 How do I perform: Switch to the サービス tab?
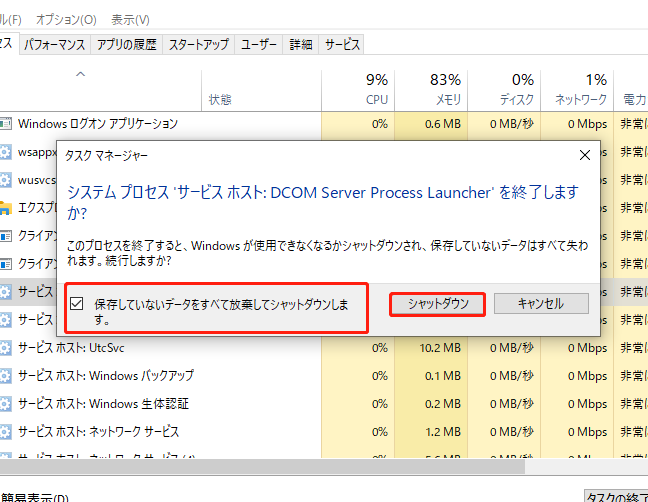342,45
